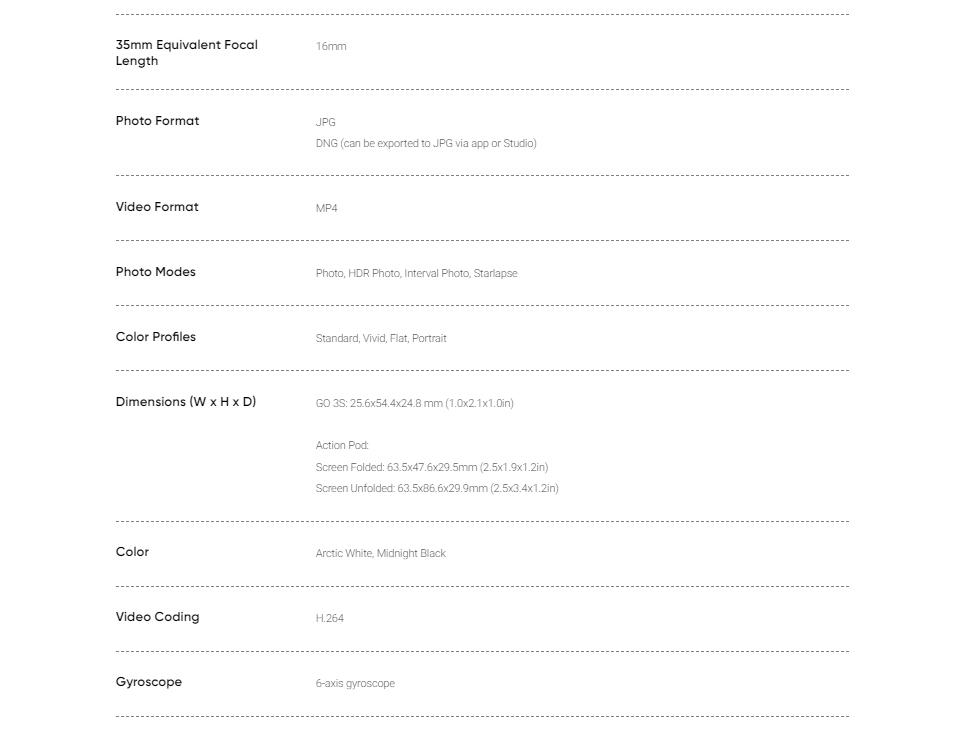
Task: Click the Arctic White, Midnight Black value
Action: pos(381,553)
